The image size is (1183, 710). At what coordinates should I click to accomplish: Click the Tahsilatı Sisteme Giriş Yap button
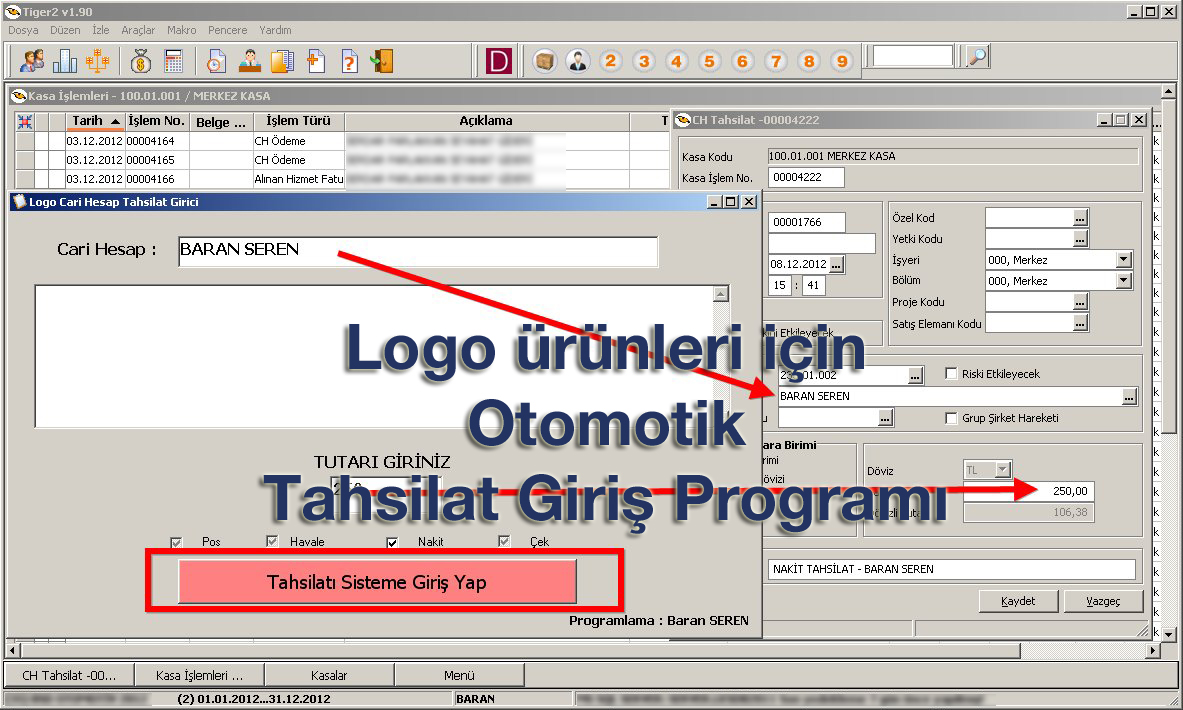(377, 582)
